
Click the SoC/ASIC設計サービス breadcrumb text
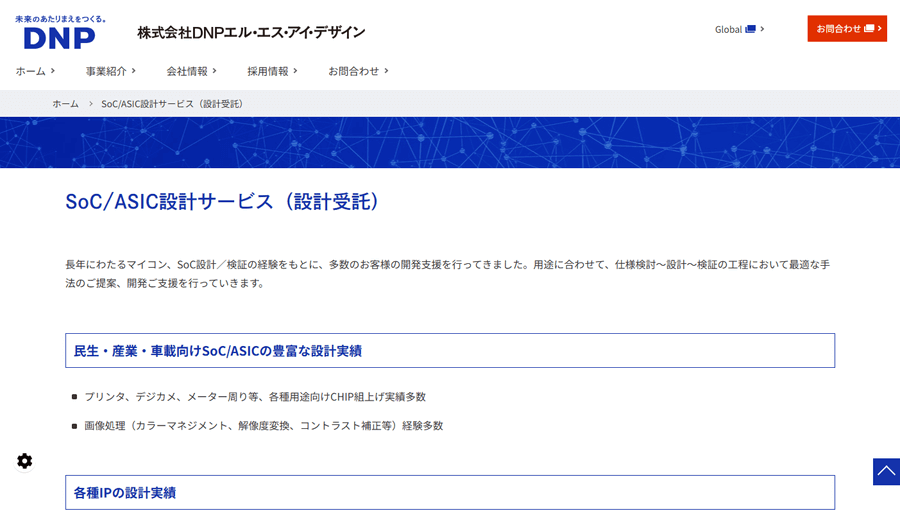pyautogui.click(x=172, y=104)
